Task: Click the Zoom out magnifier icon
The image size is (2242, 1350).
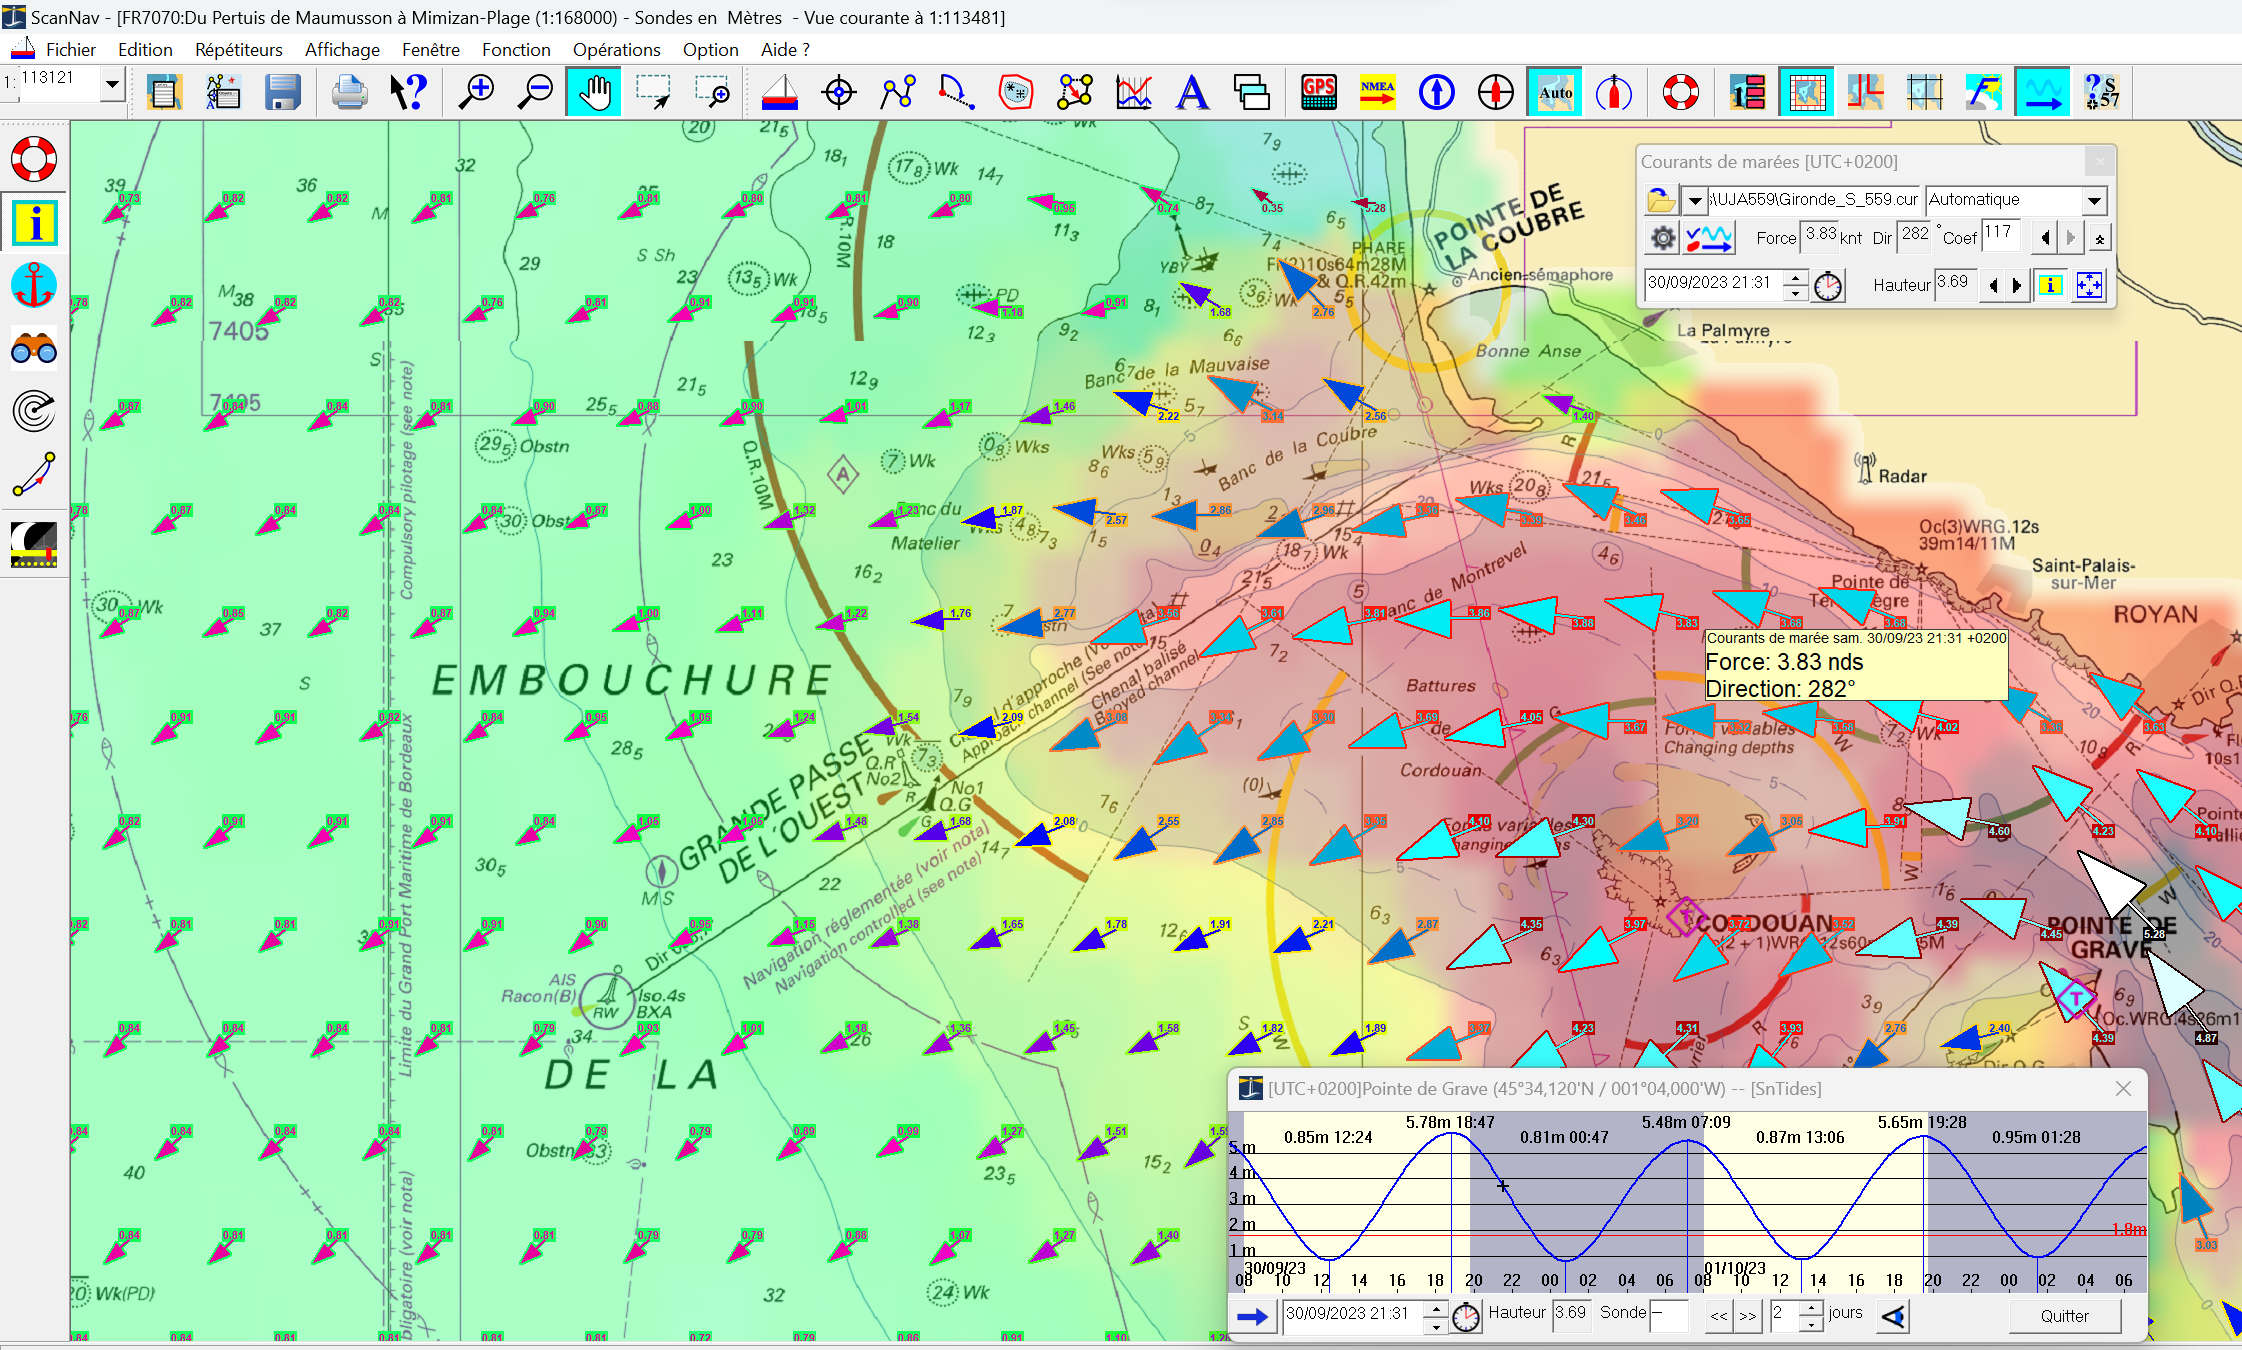Action: point(535,92)
